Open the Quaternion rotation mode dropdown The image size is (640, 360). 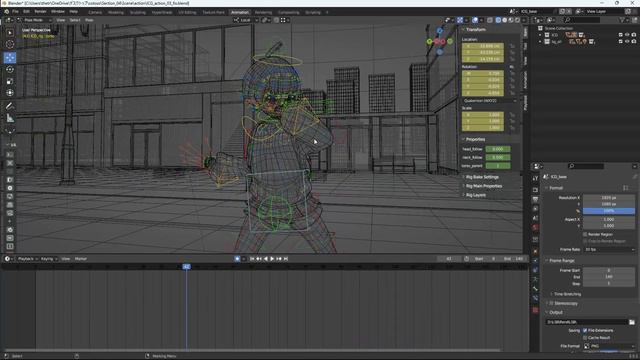coord(489,100)
